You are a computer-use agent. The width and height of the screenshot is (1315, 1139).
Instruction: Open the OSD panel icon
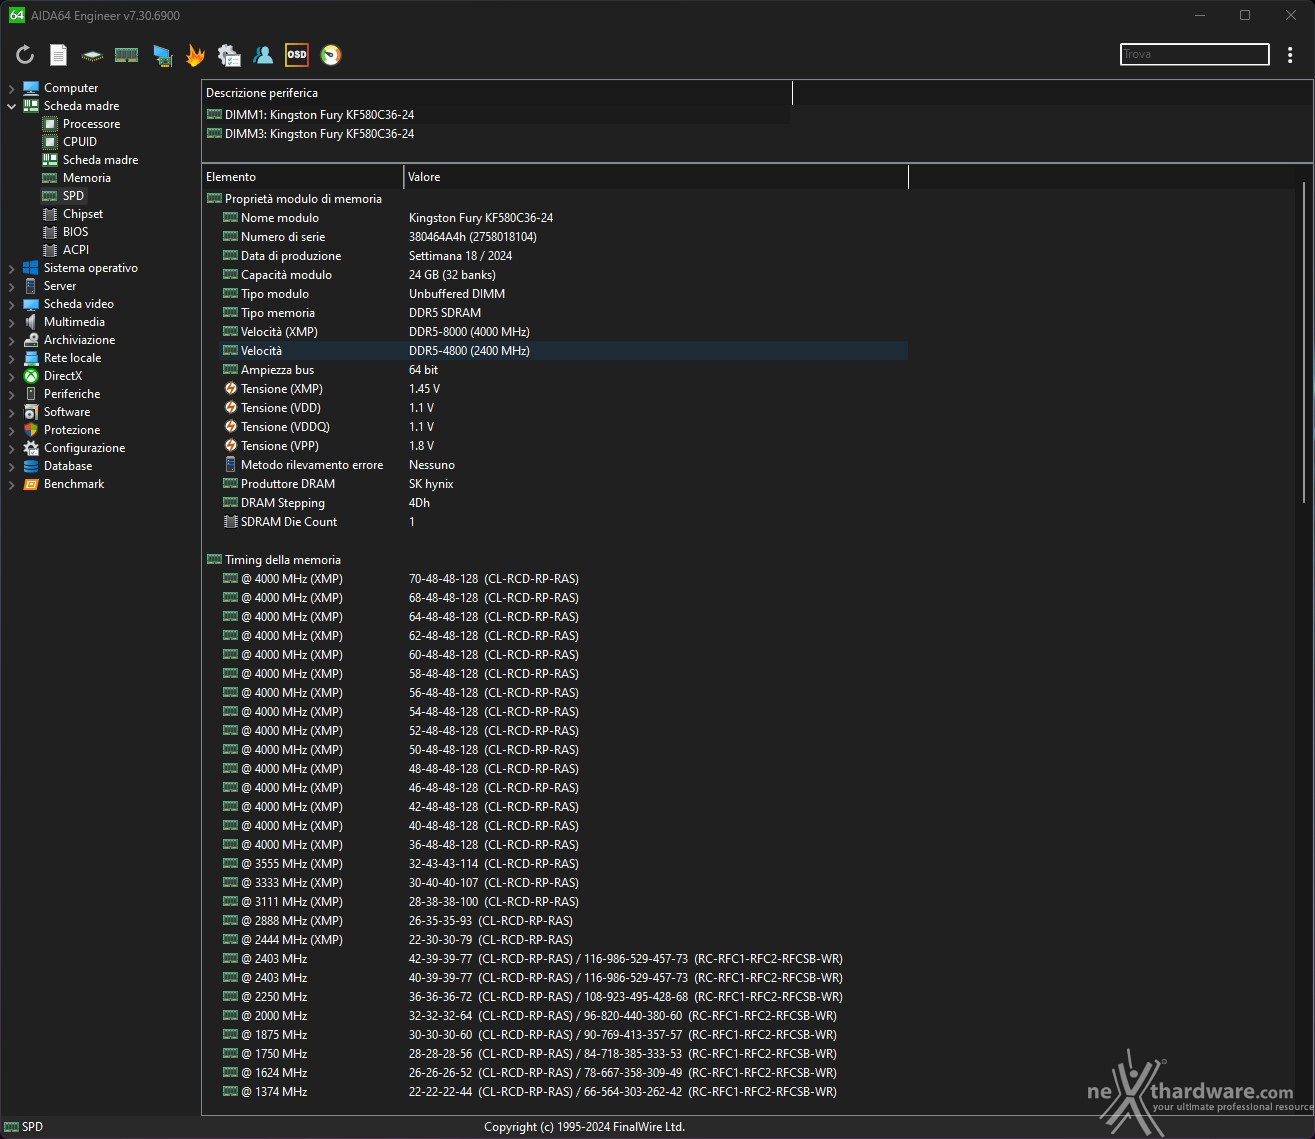click(297, 55)
